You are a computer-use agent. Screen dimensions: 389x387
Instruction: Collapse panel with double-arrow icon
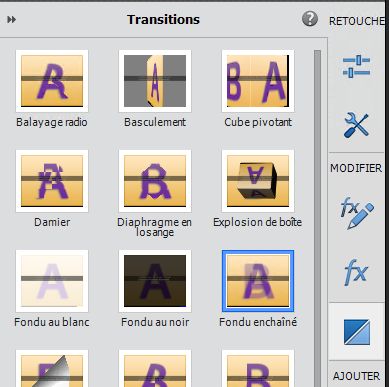point(11,20)
